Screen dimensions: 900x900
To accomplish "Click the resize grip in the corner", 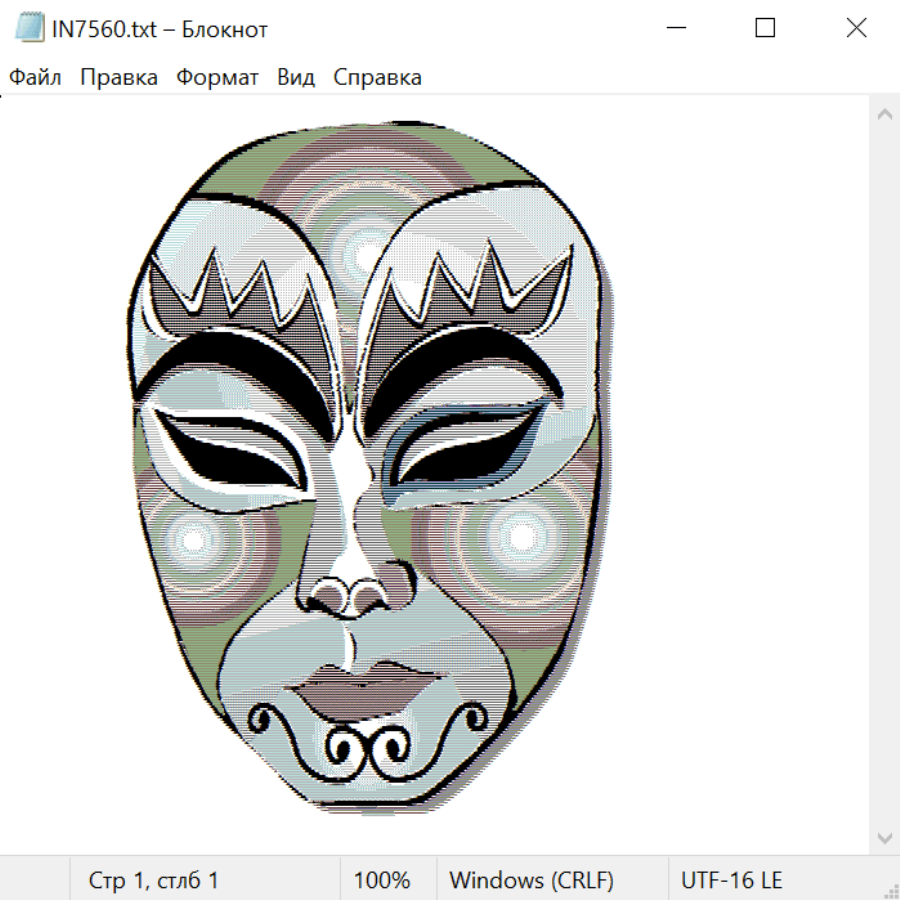I will click(890, 890).
